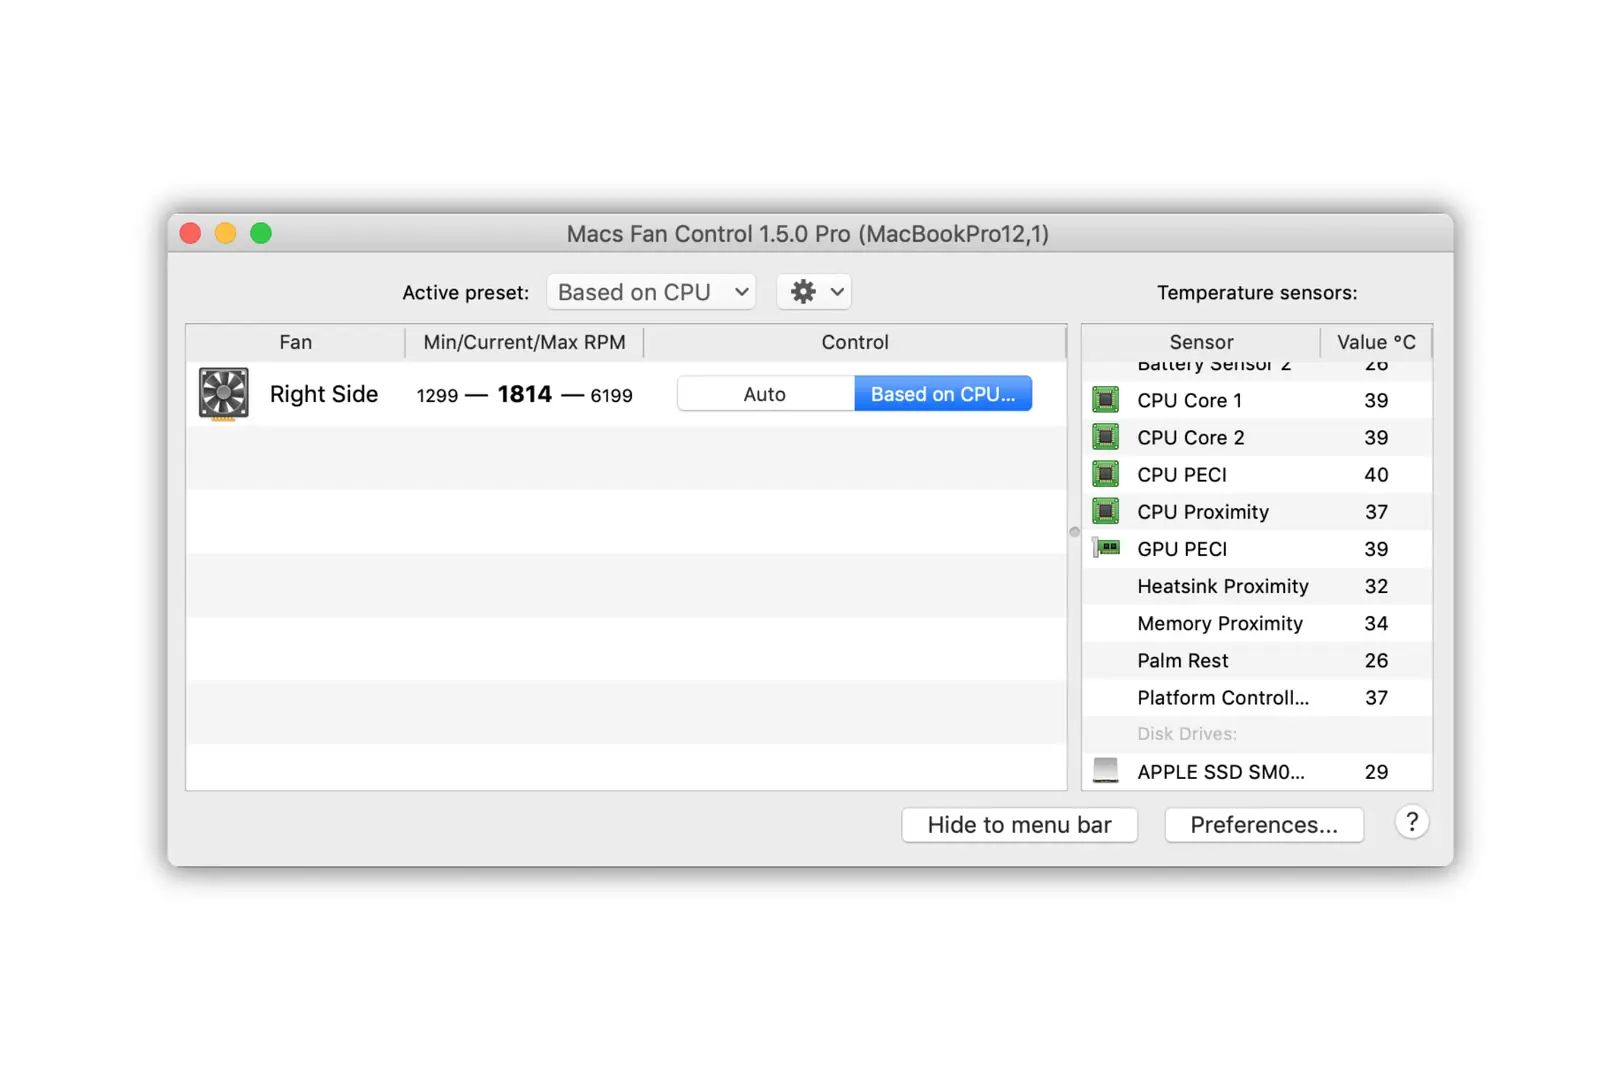Click the CPU PECI chip icon

(1105, 474)
